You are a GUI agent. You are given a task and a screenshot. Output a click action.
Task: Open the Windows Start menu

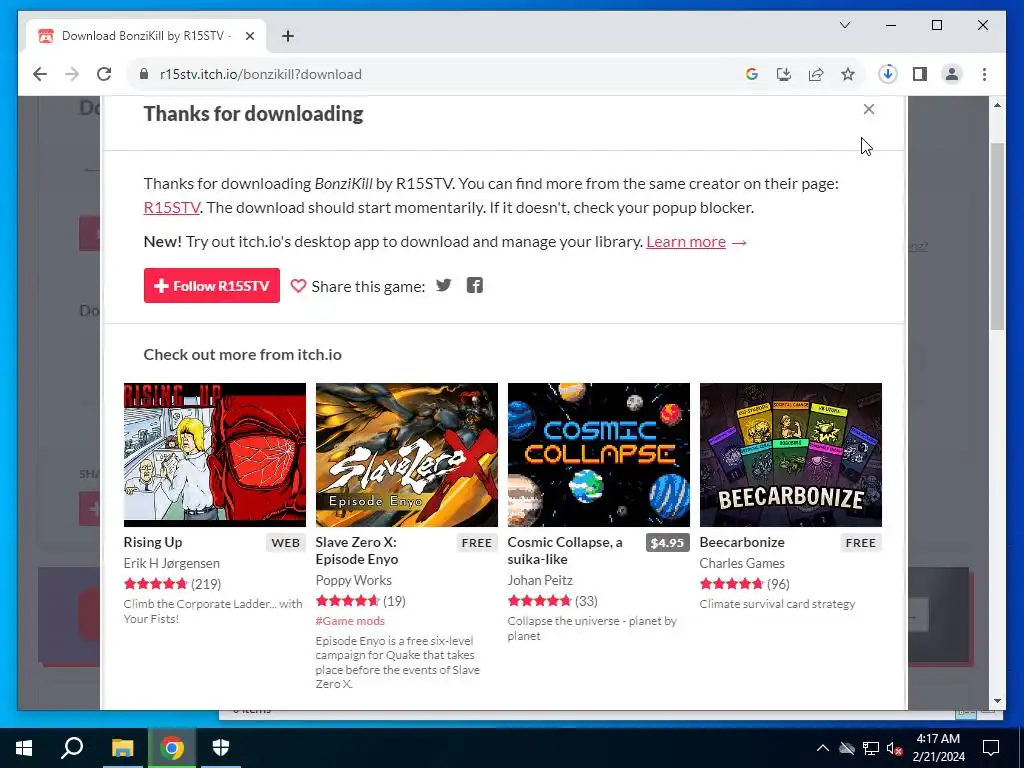tap(24, 748)
